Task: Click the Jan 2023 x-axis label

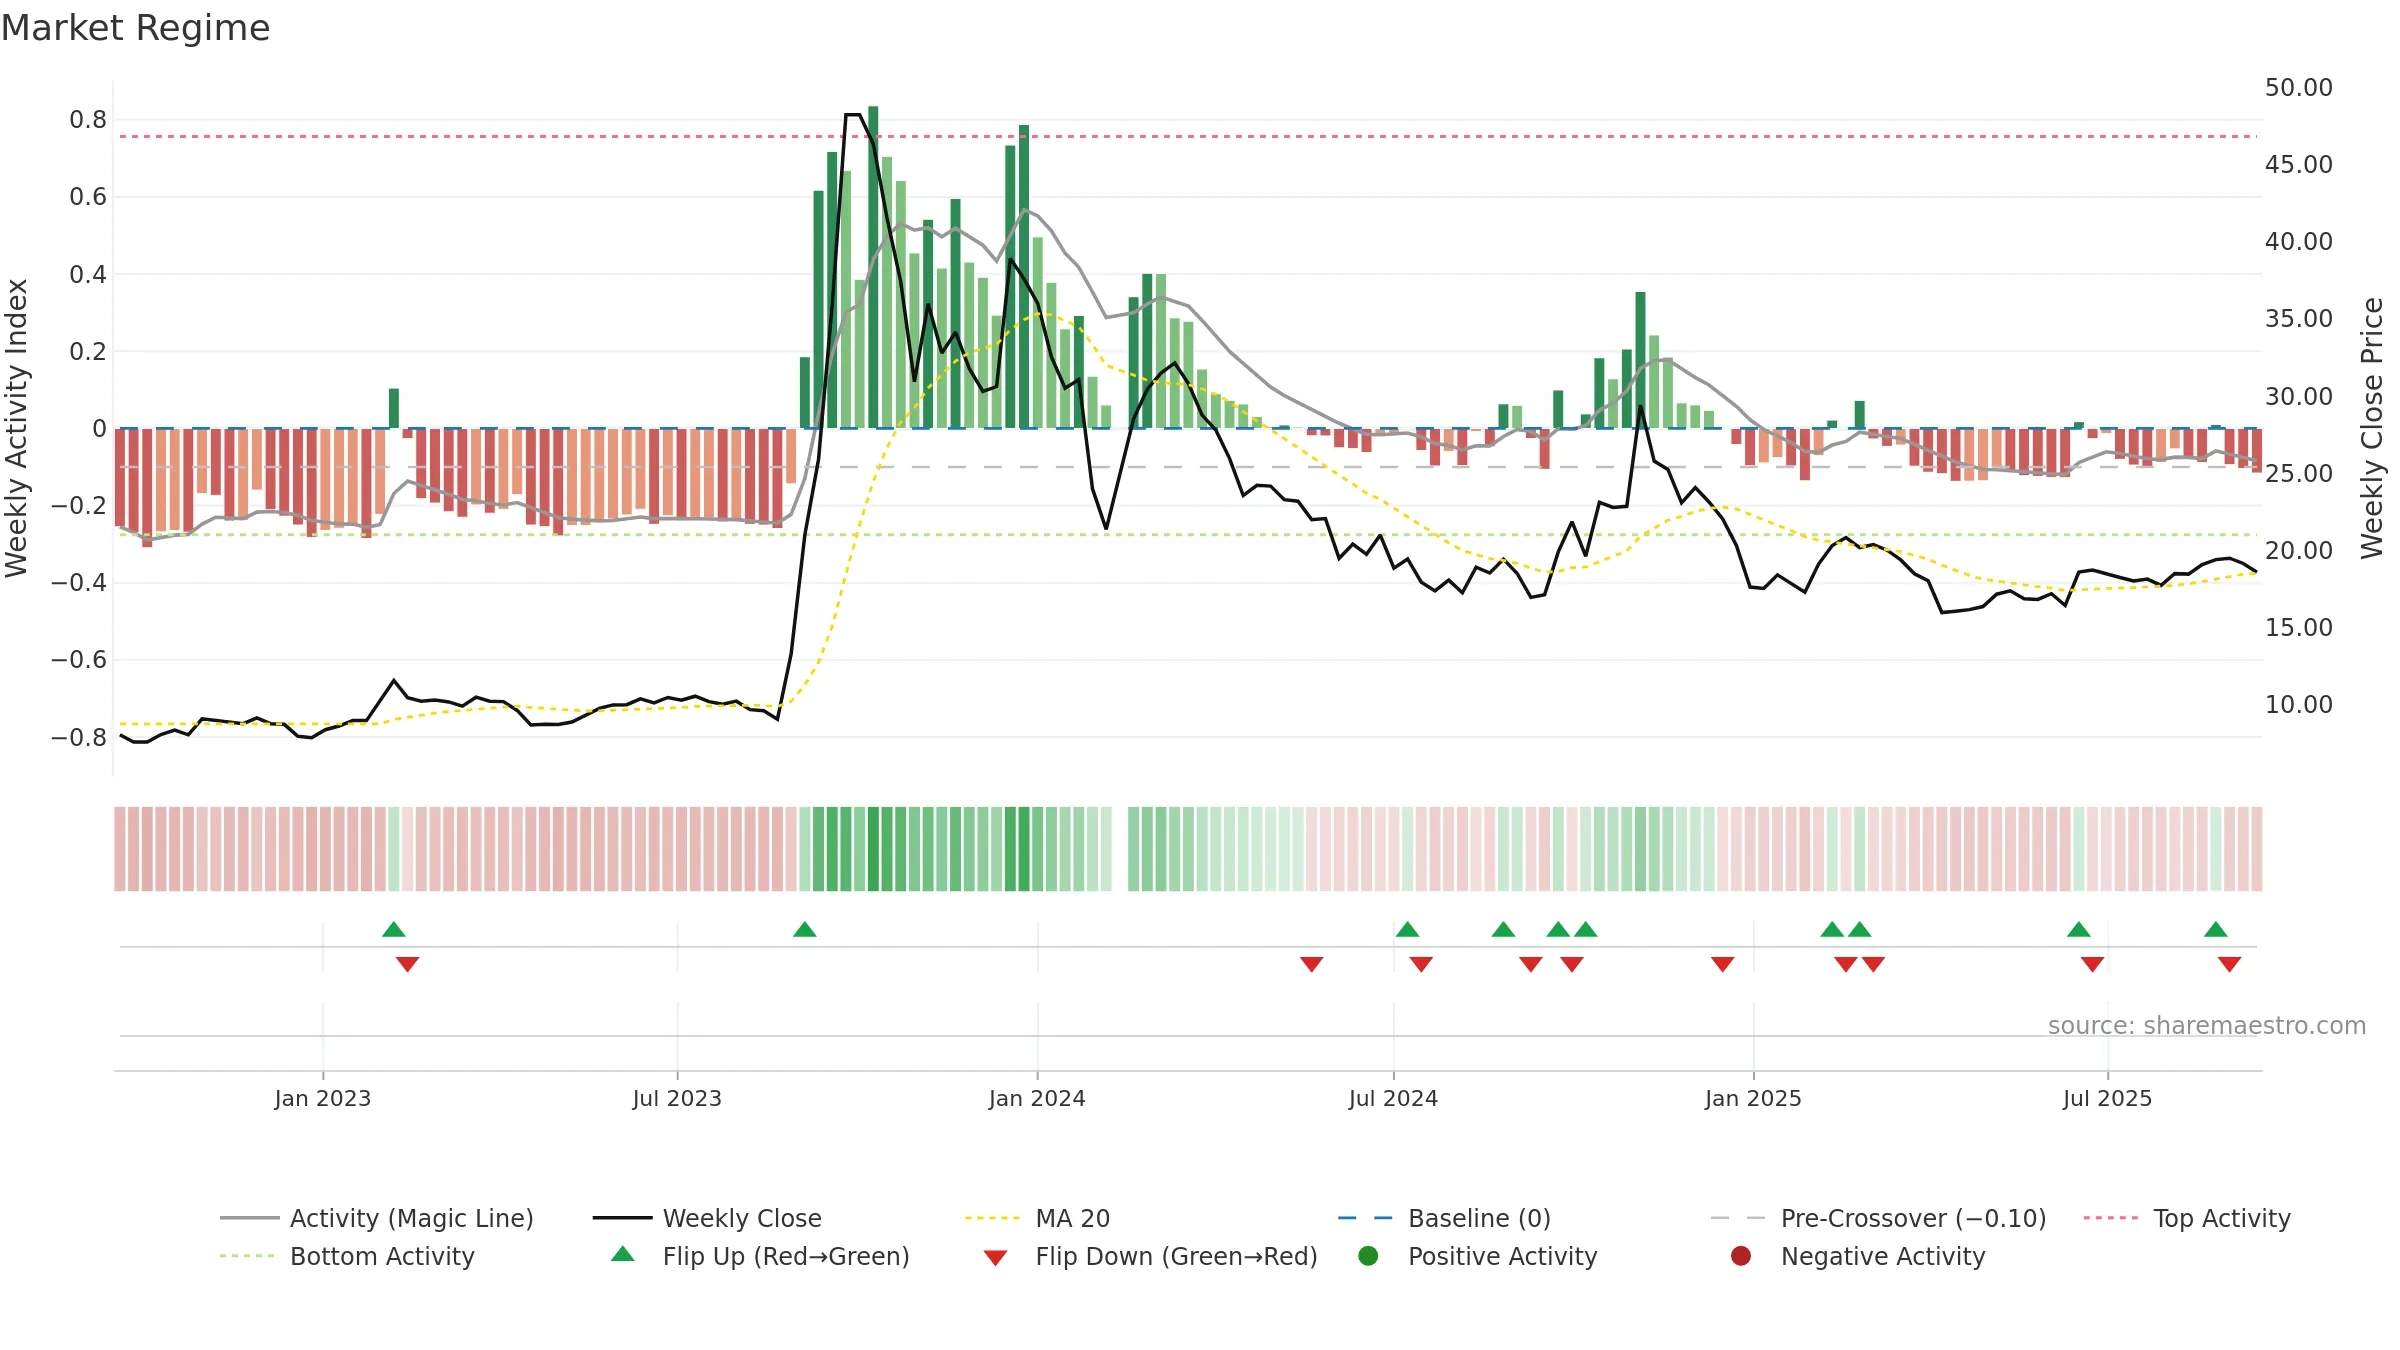Action: point(323,1098)
